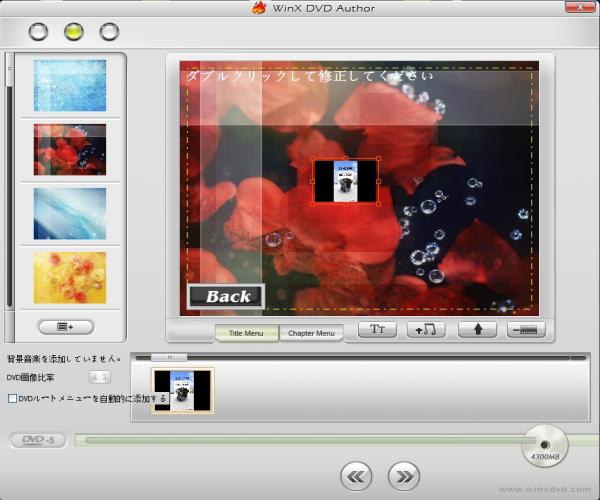The height and width of the screenshot is (500, 600).
Task: Switch to the Chapter Menu tab
Action: coord(311,333)
